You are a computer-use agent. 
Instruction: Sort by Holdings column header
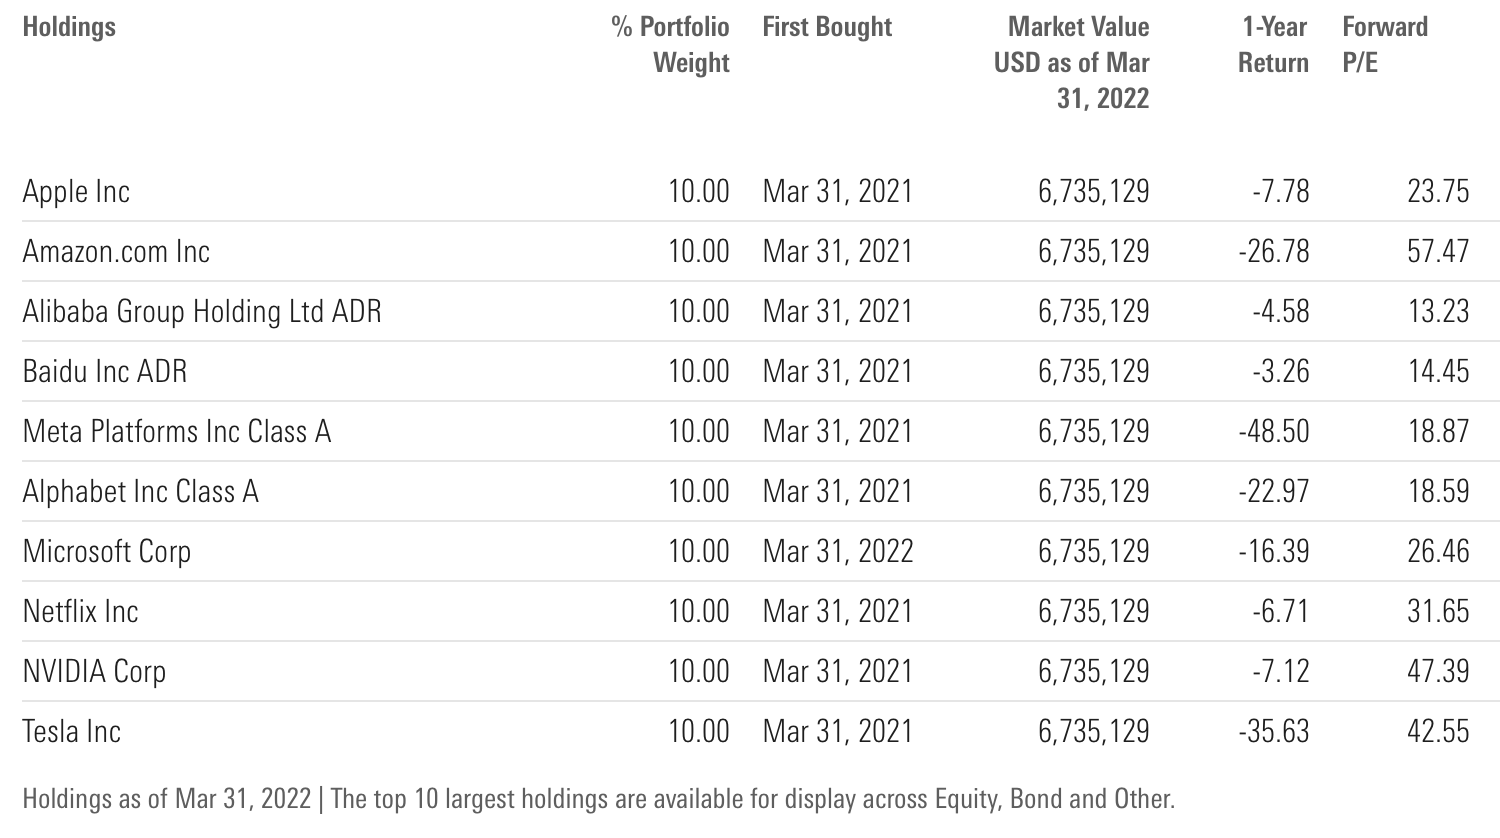click(x=69, y=27)
